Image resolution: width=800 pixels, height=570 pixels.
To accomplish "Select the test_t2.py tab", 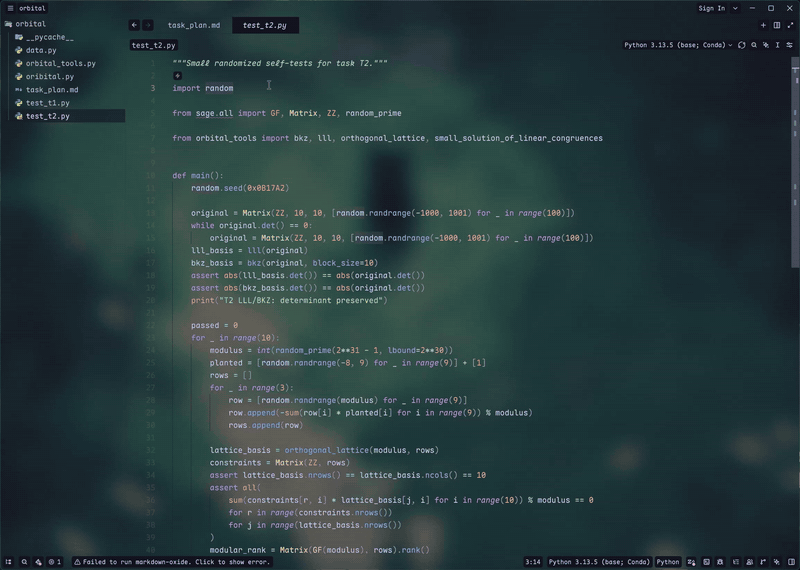I will coord(265,25).
